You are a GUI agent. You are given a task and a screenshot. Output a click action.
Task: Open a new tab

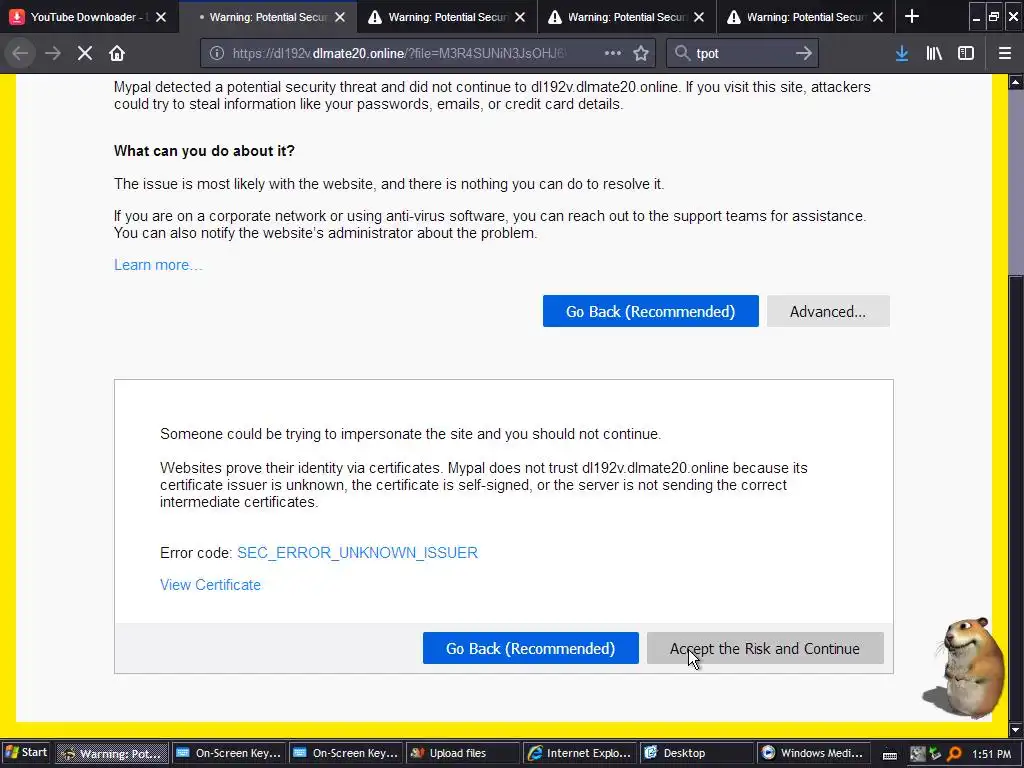coord(912,17)
